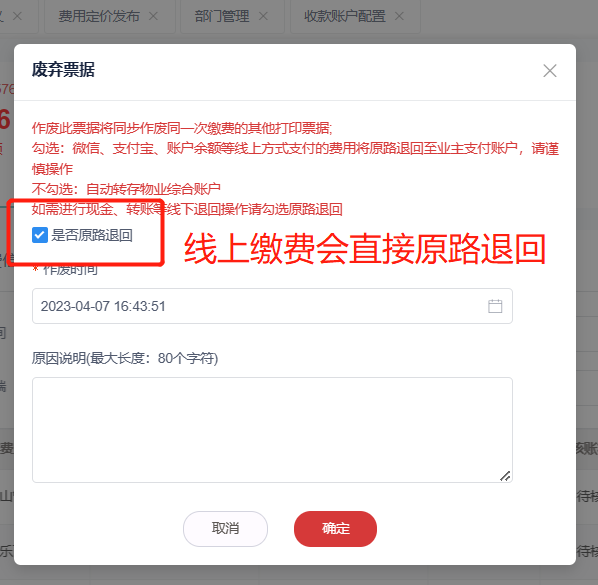The height and width of the screenshot is (585, 598).
Task: Close the 收款账户配置 tab via its x
Action: click(399, 16)
